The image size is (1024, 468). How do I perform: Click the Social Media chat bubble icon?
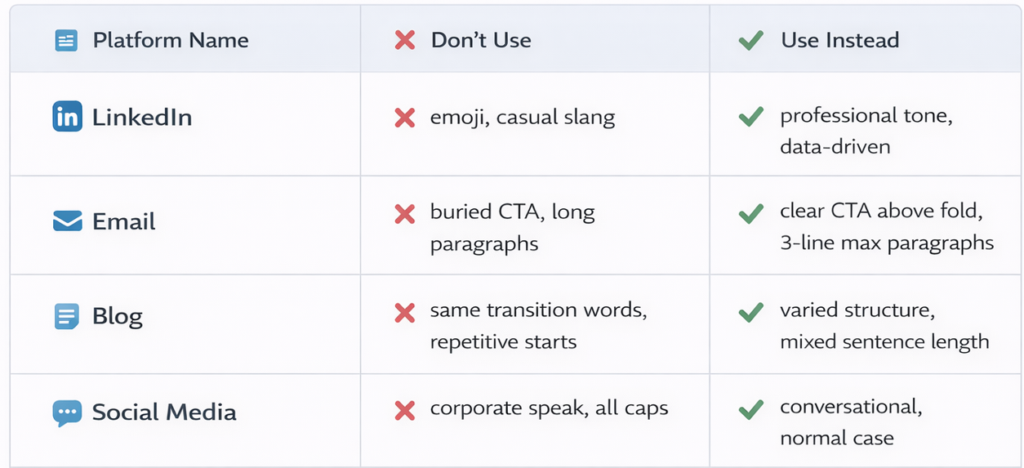pyautogui.click(x=67, y=412)
